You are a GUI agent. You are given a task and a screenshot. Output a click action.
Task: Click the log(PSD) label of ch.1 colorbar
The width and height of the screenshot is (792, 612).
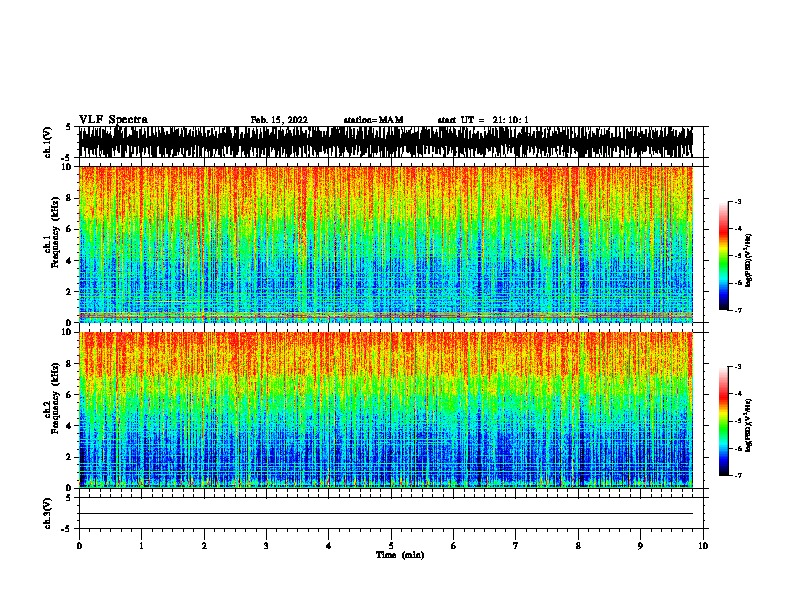point(748,260)
